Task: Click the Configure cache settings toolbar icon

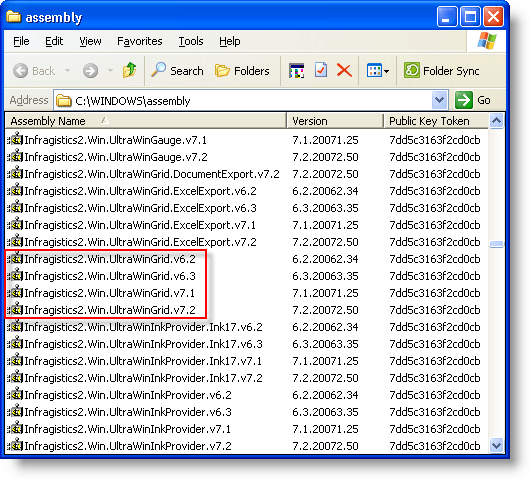Action: [x=296, y=71]
